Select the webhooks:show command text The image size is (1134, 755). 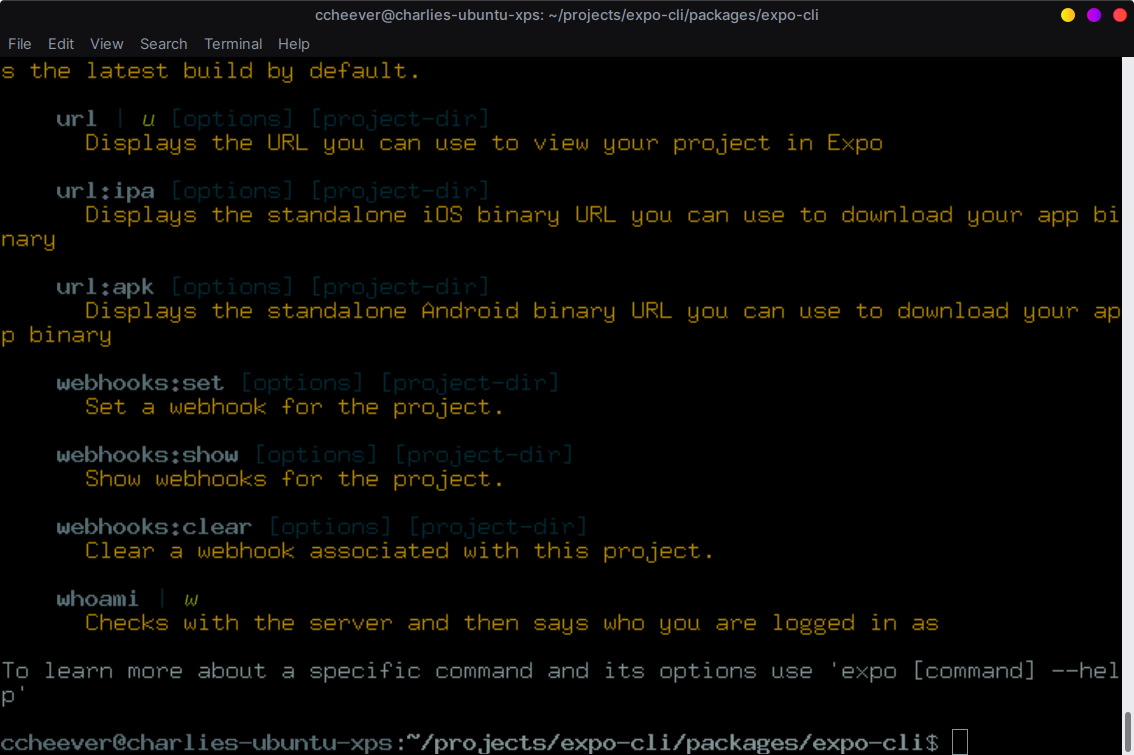point(147,454)
